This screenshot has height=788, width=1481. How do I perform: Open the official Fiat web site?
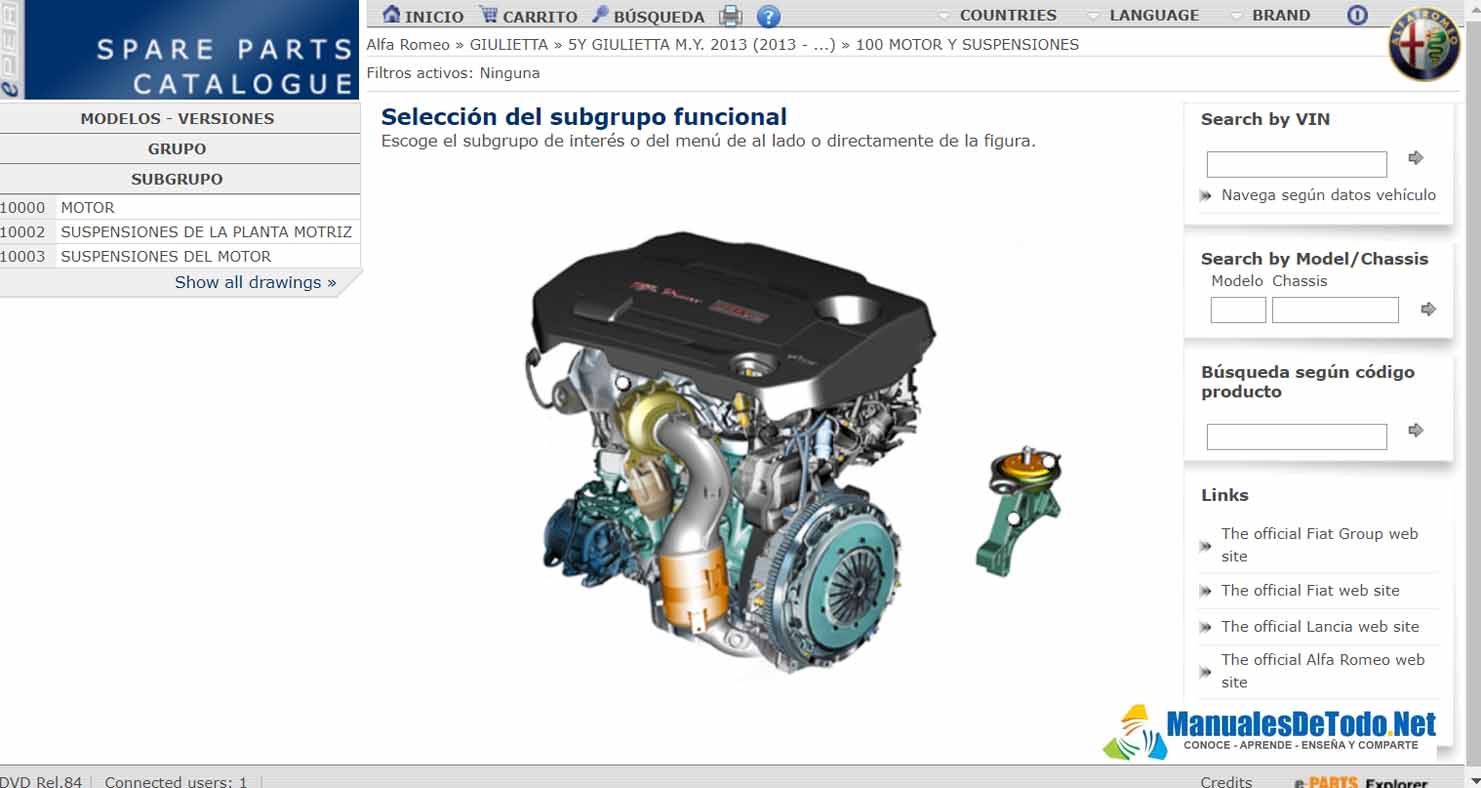1310,590
